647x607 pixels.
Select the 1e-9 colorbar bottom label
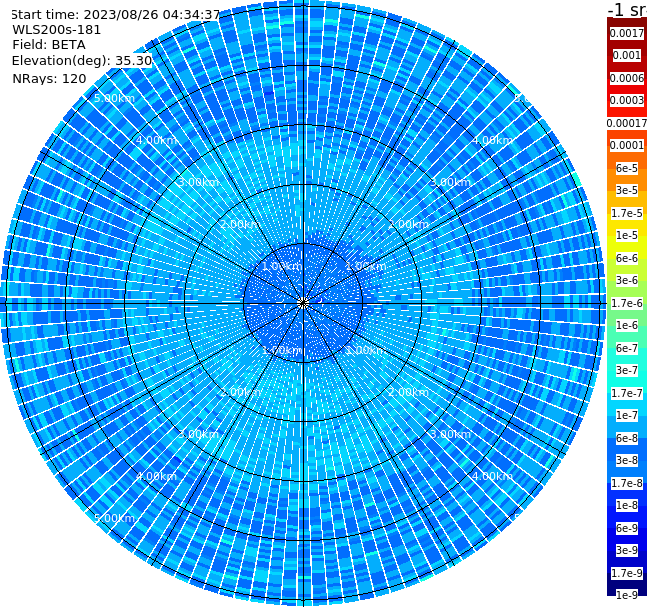(627, 595)
